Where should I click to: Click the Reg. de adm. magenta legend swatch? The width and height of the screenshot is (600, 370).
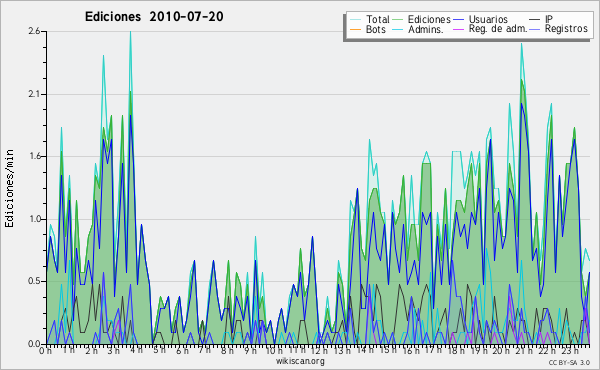coord(458,29)
